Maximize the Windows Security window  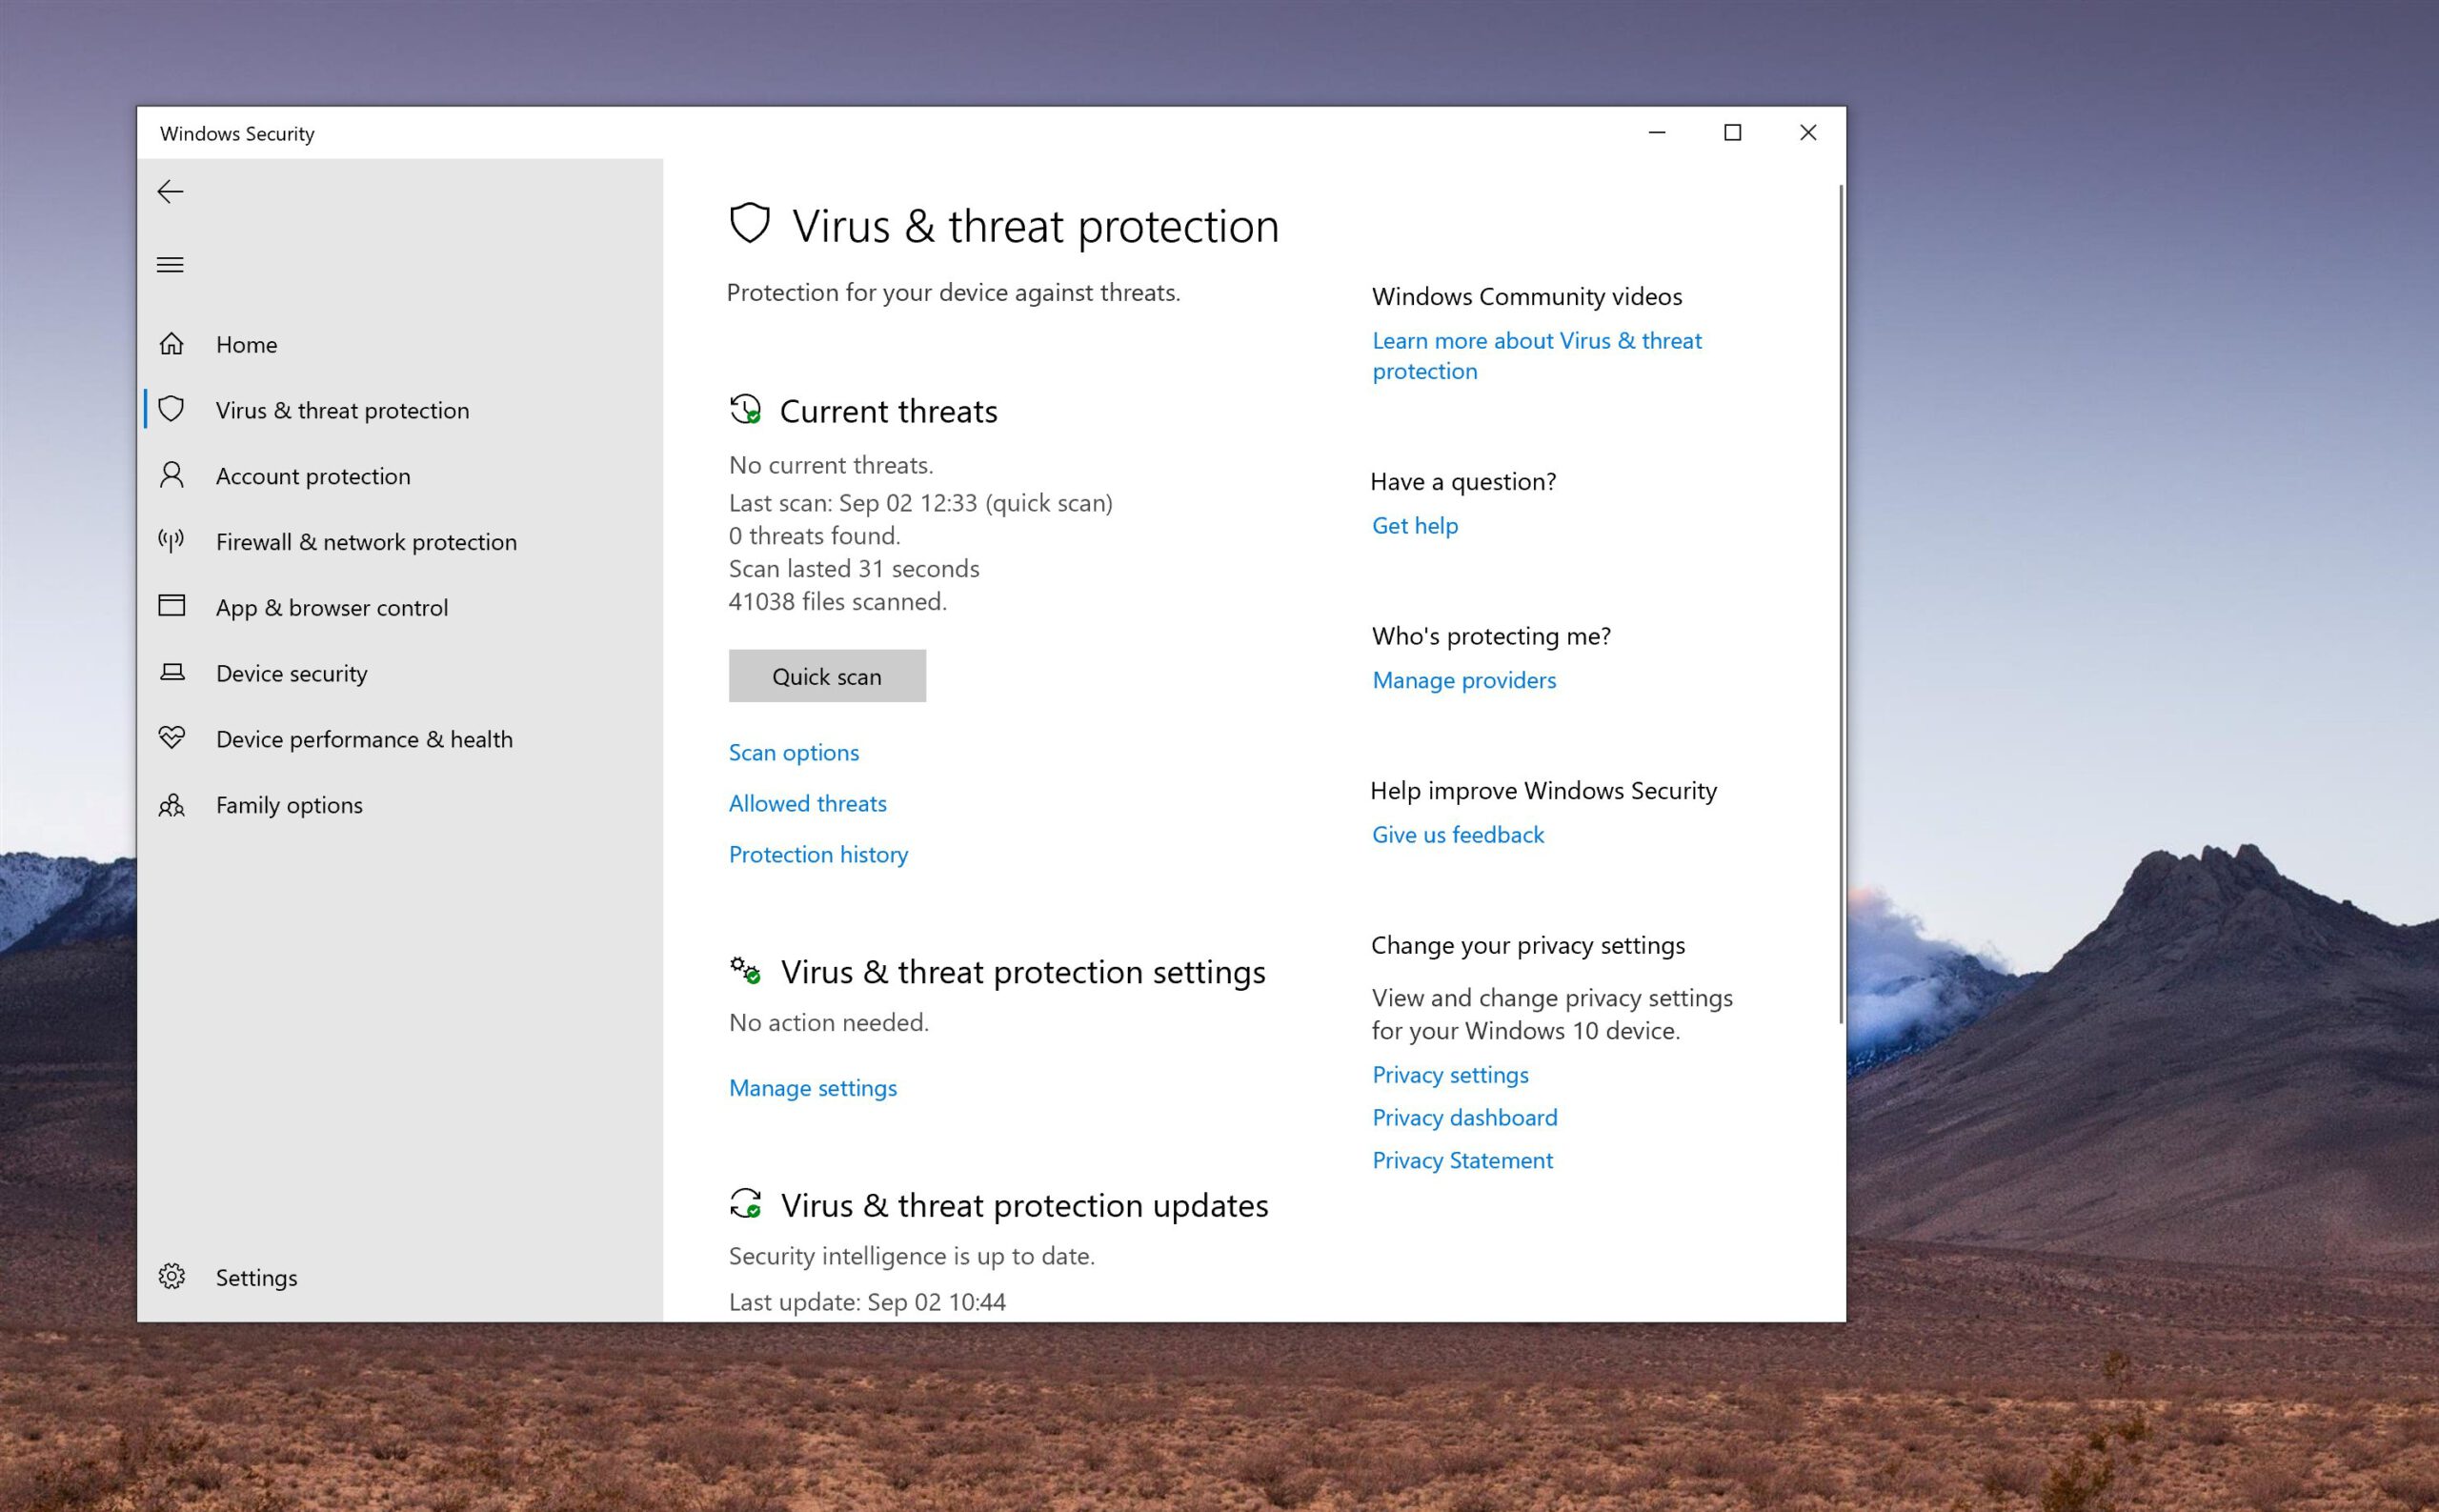1733,132
